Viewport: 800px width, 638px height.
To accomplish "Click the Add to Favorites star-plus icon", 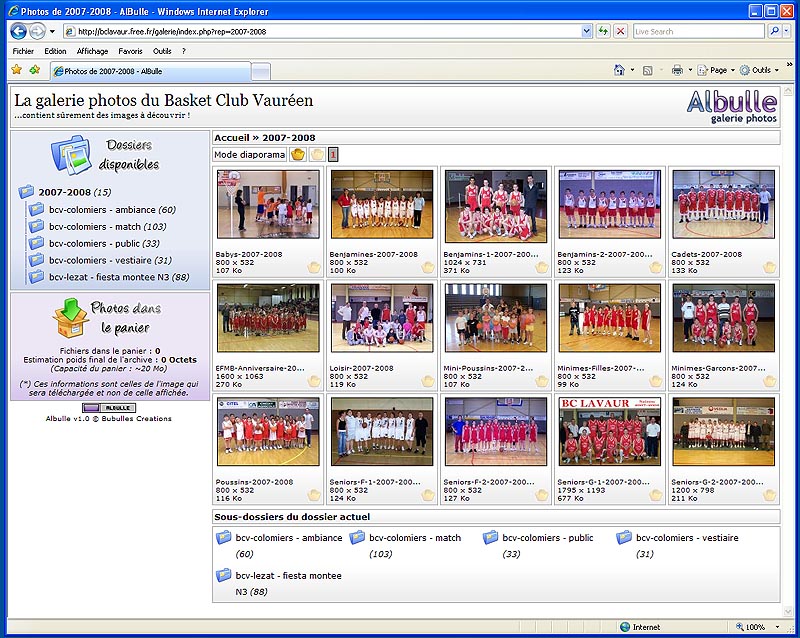I will pyautogui.click(x=35, y=69).
